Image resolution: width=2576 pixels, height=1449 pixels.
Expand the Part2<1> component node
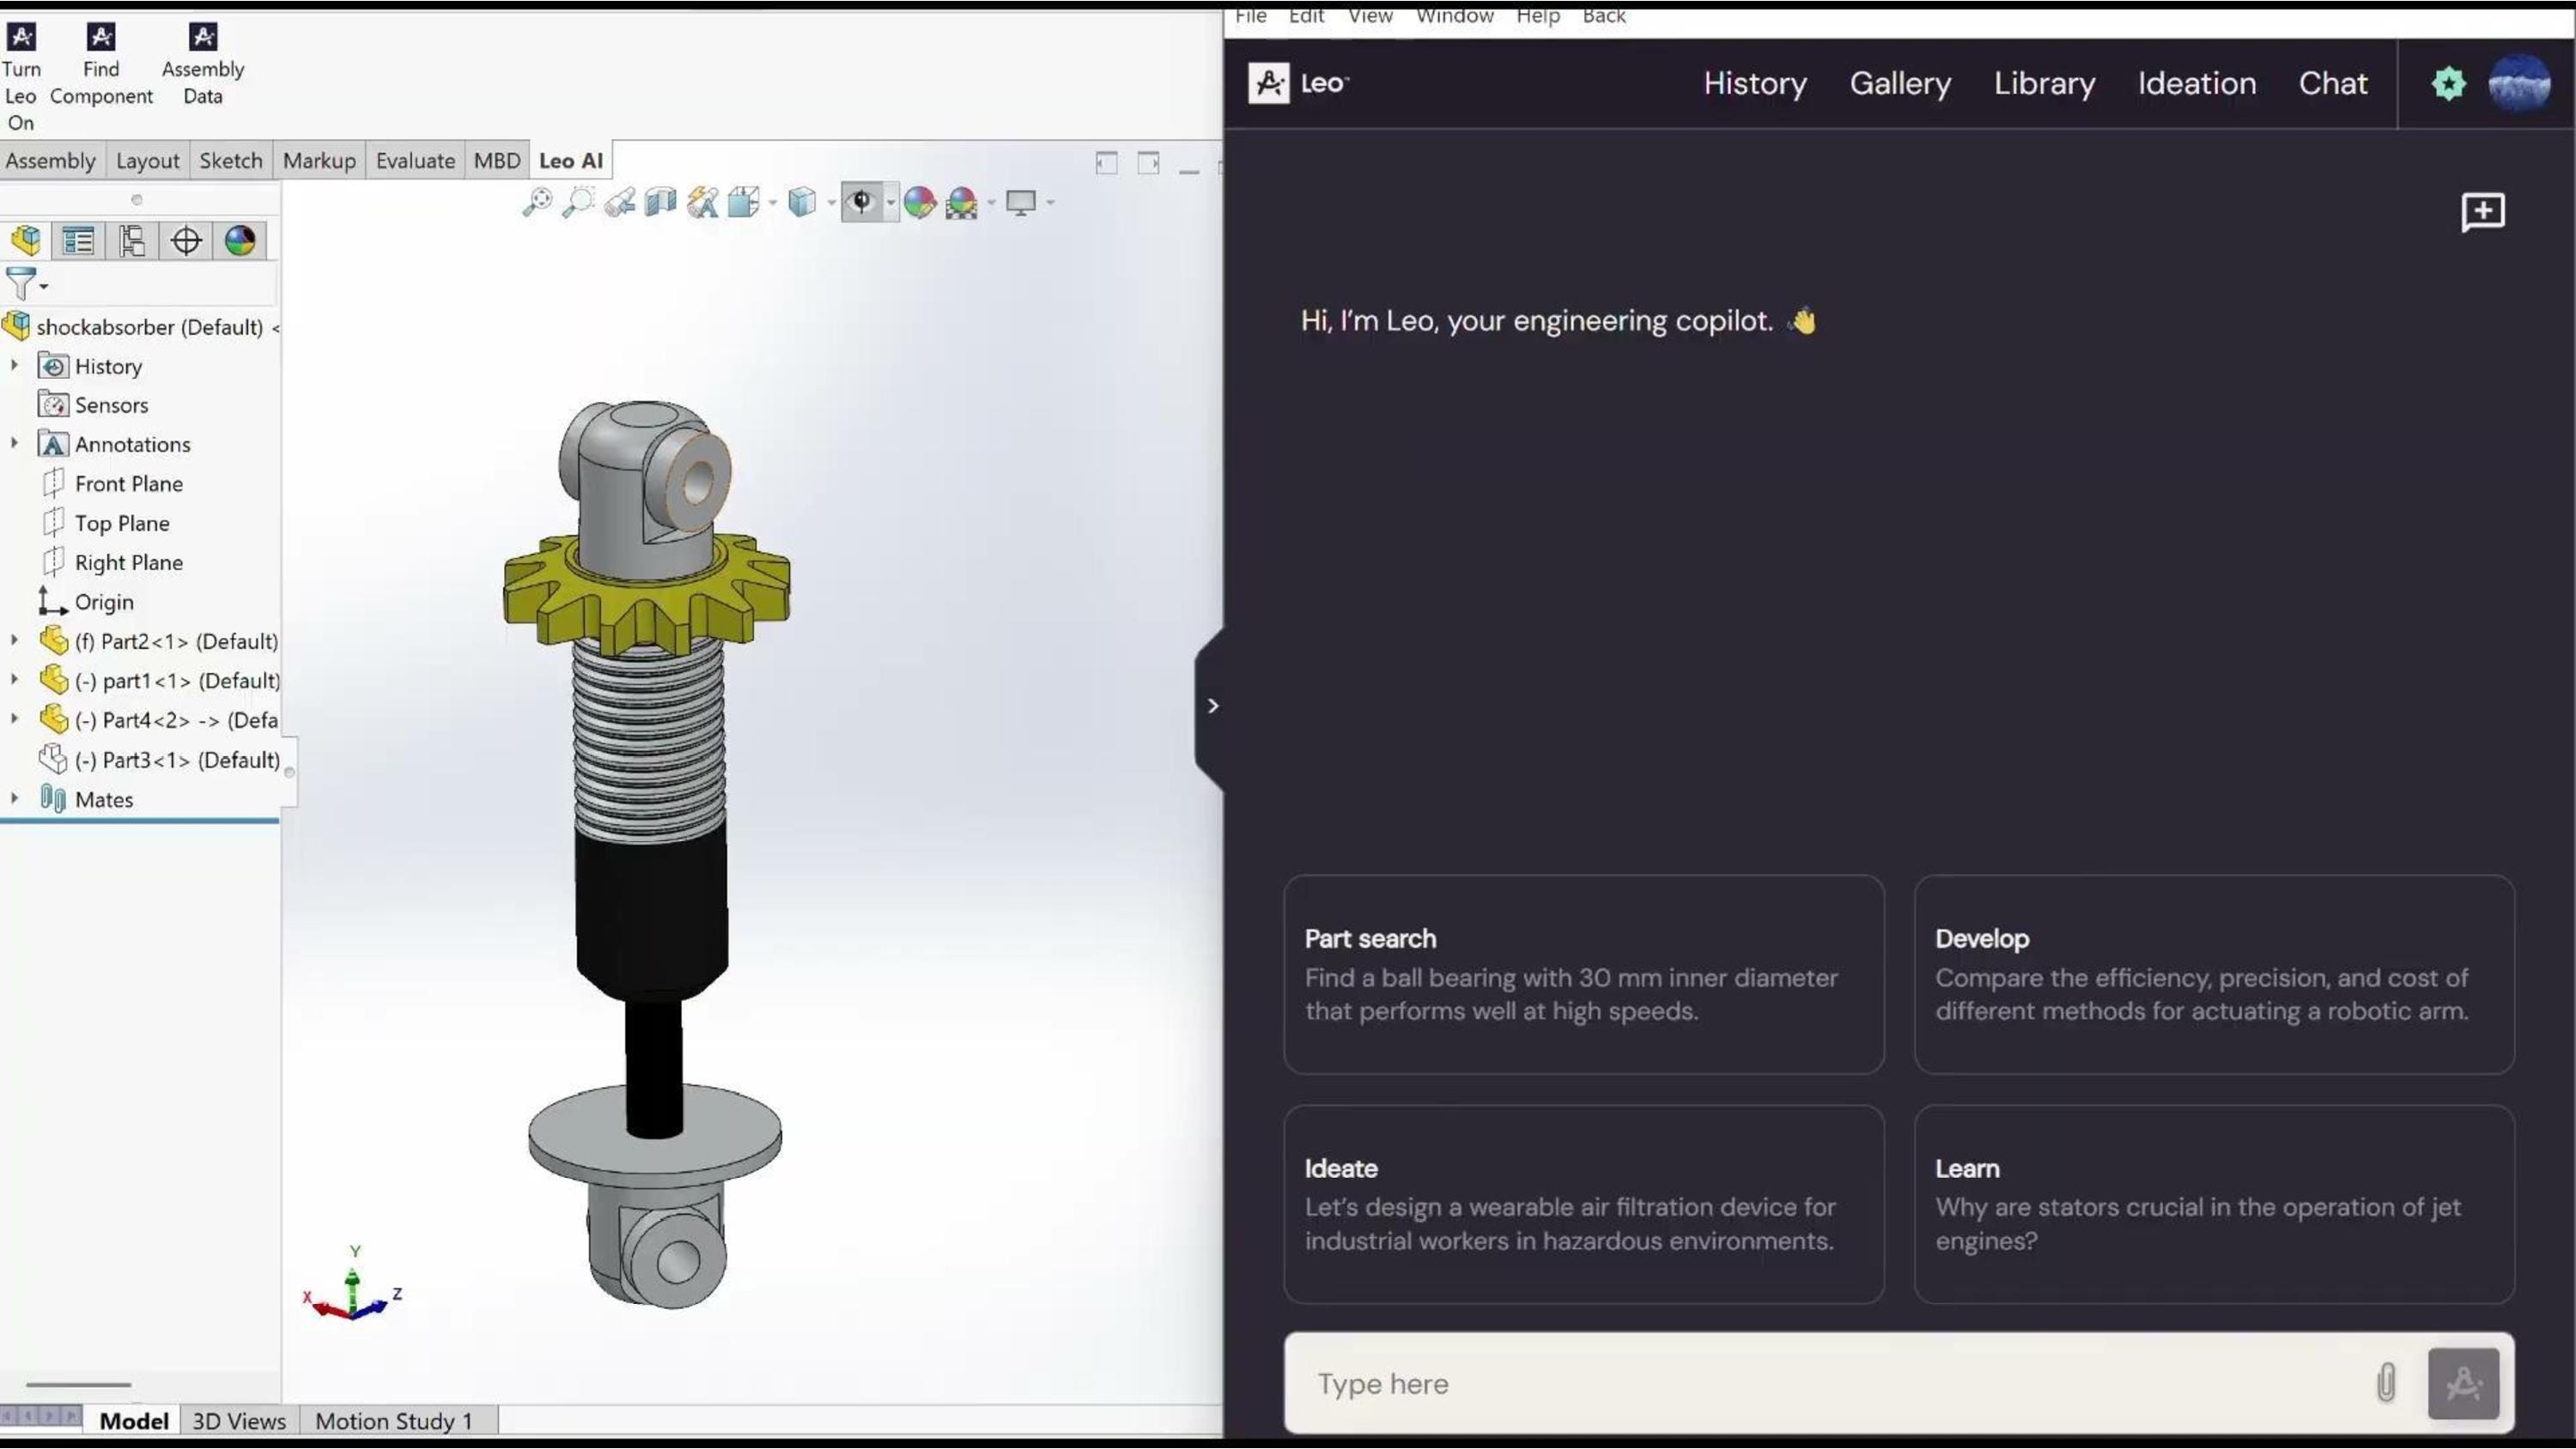(x=14, y=640)
